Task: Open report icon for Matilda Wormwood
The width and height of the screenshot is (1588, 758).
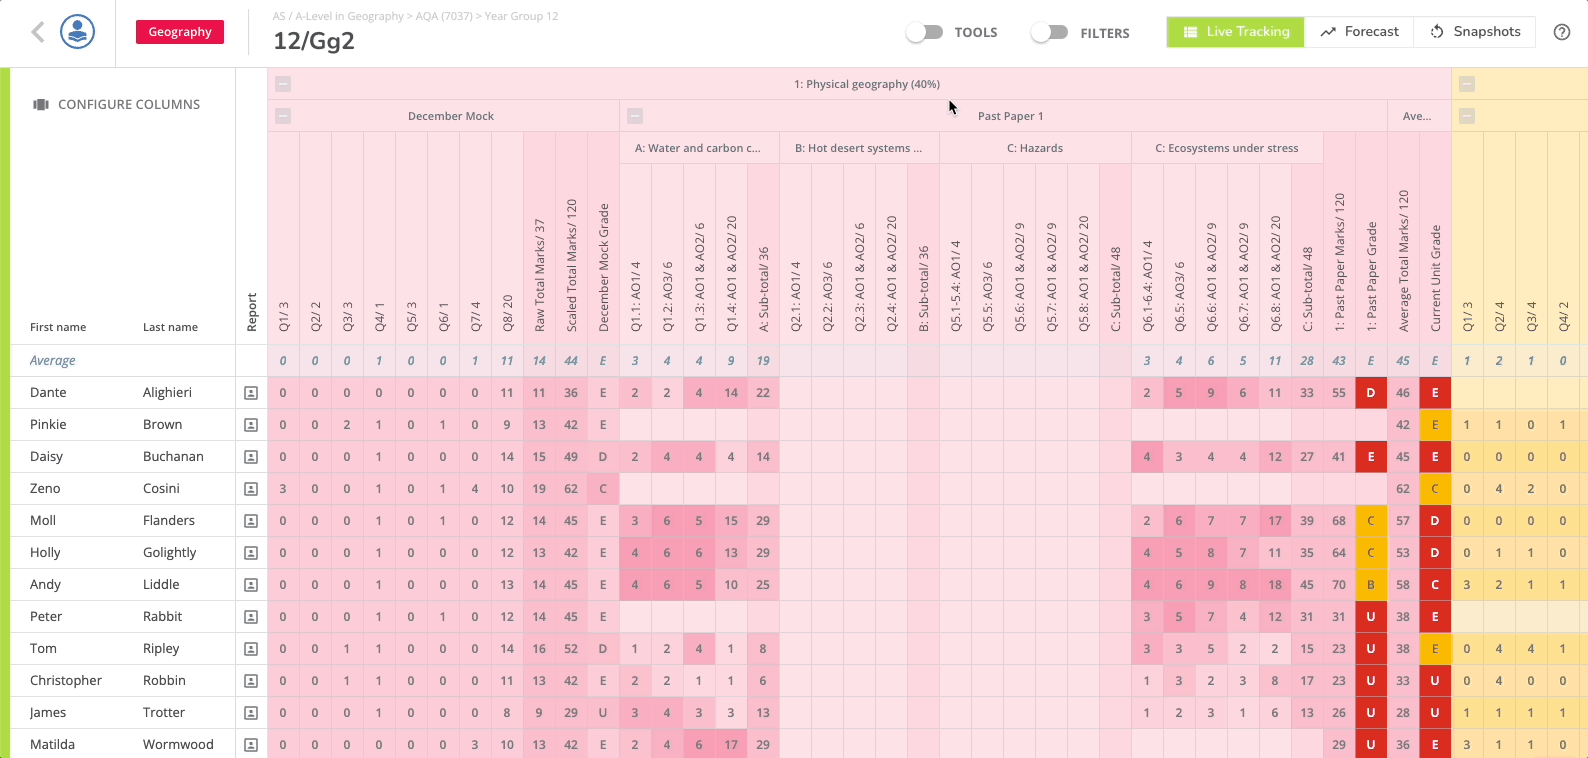Action: pos(251,745)
